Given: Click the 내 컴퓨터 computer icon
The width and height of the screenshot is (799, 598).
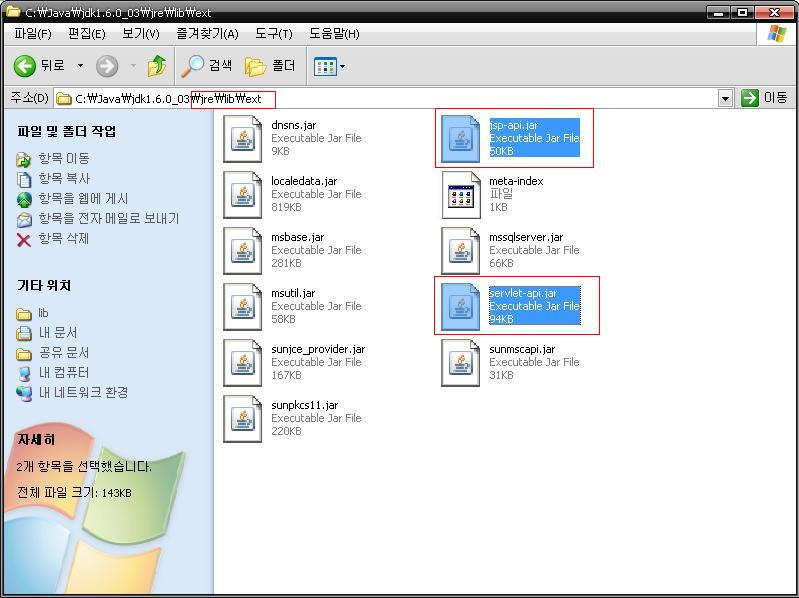Looking at the screenshot, I should (24, 373).
